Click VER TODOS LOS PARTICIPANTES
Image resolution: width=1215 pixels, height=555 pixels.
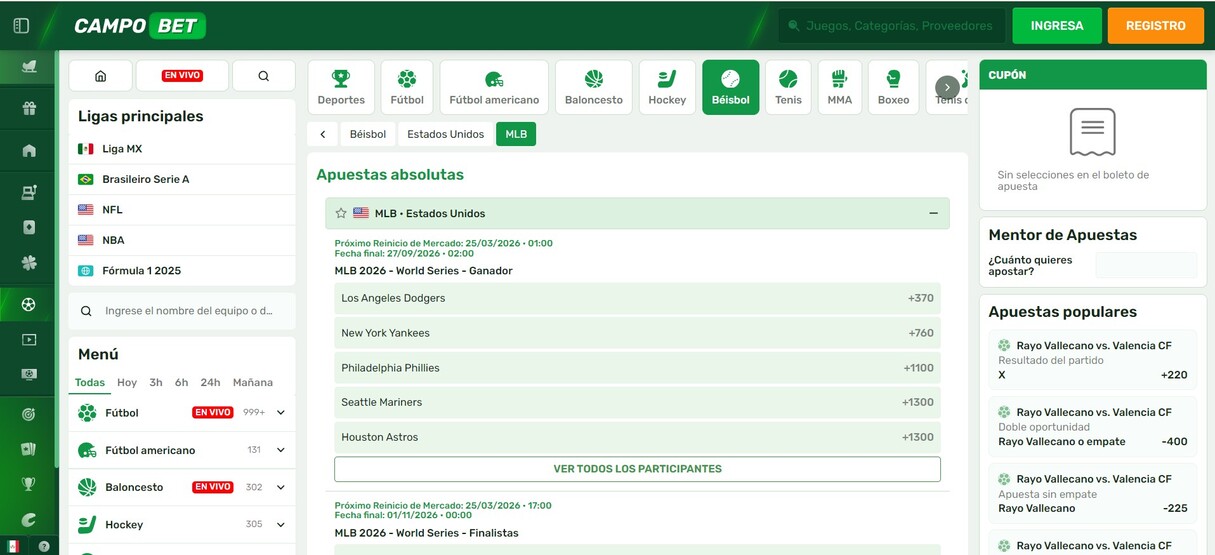pyautogui.click(x=637, y=469)
